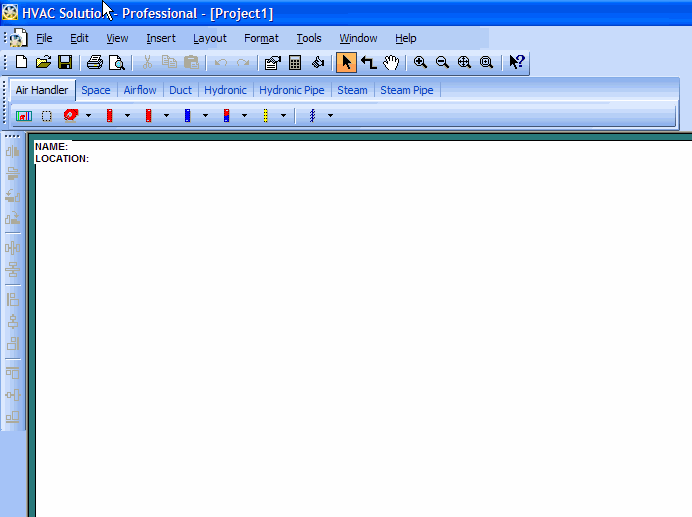Switch to the Hydronic Pipe tab
Image resolution: width=692 pixels, height=517 pixels.
coord(292,90)
